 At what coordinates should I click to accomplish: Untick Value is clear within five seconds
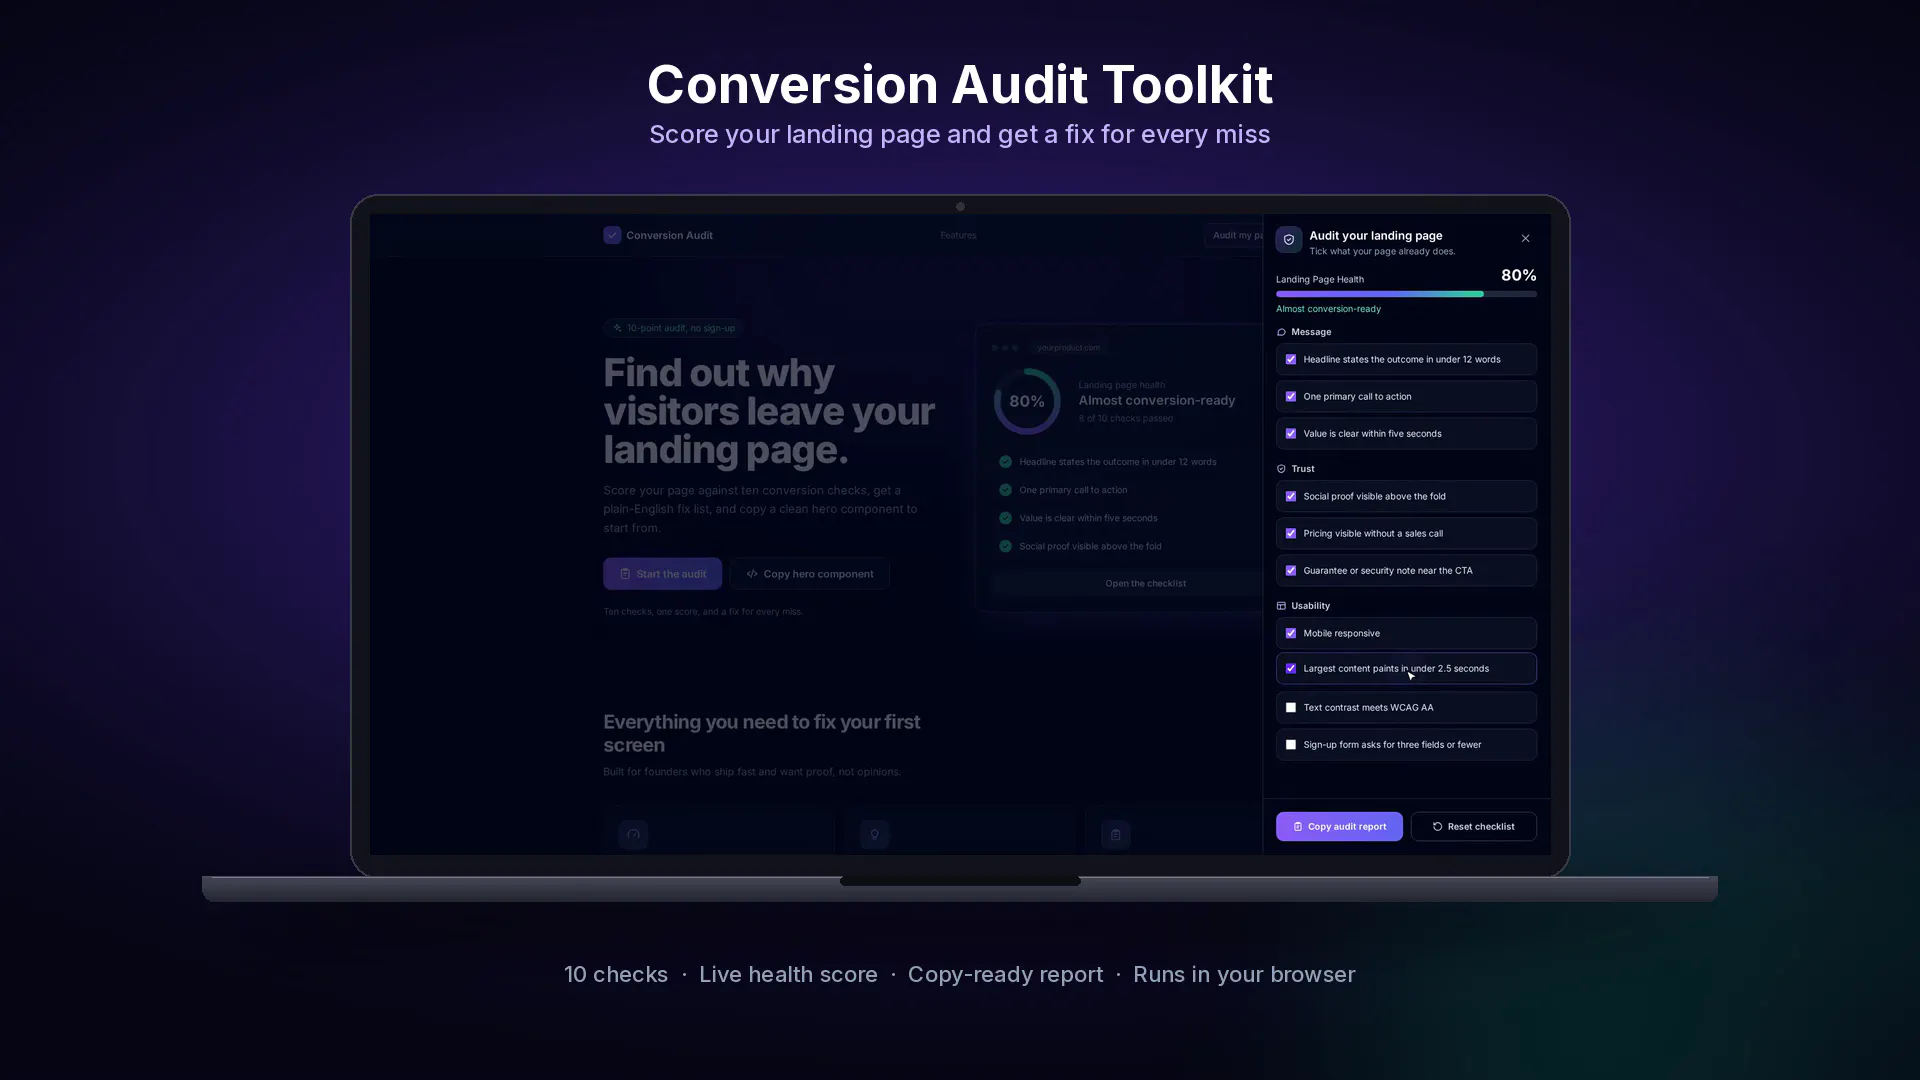tap(1291, 434)
